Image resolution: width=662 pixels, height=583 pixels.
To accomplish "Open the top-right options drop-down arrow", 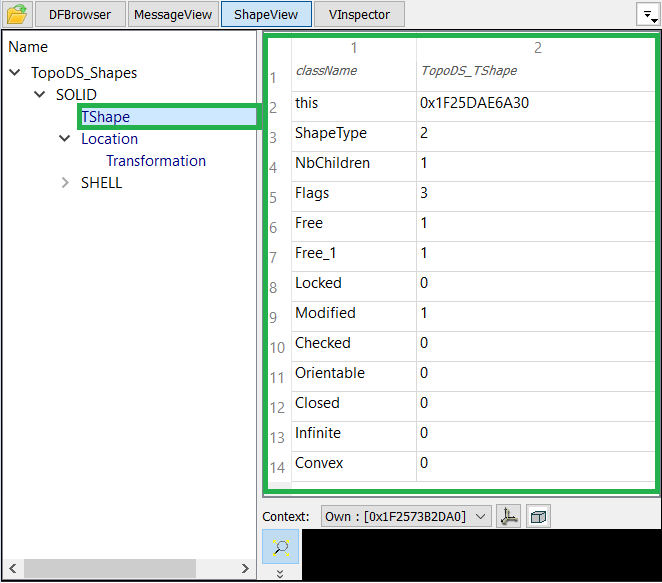I will point(647,15).
